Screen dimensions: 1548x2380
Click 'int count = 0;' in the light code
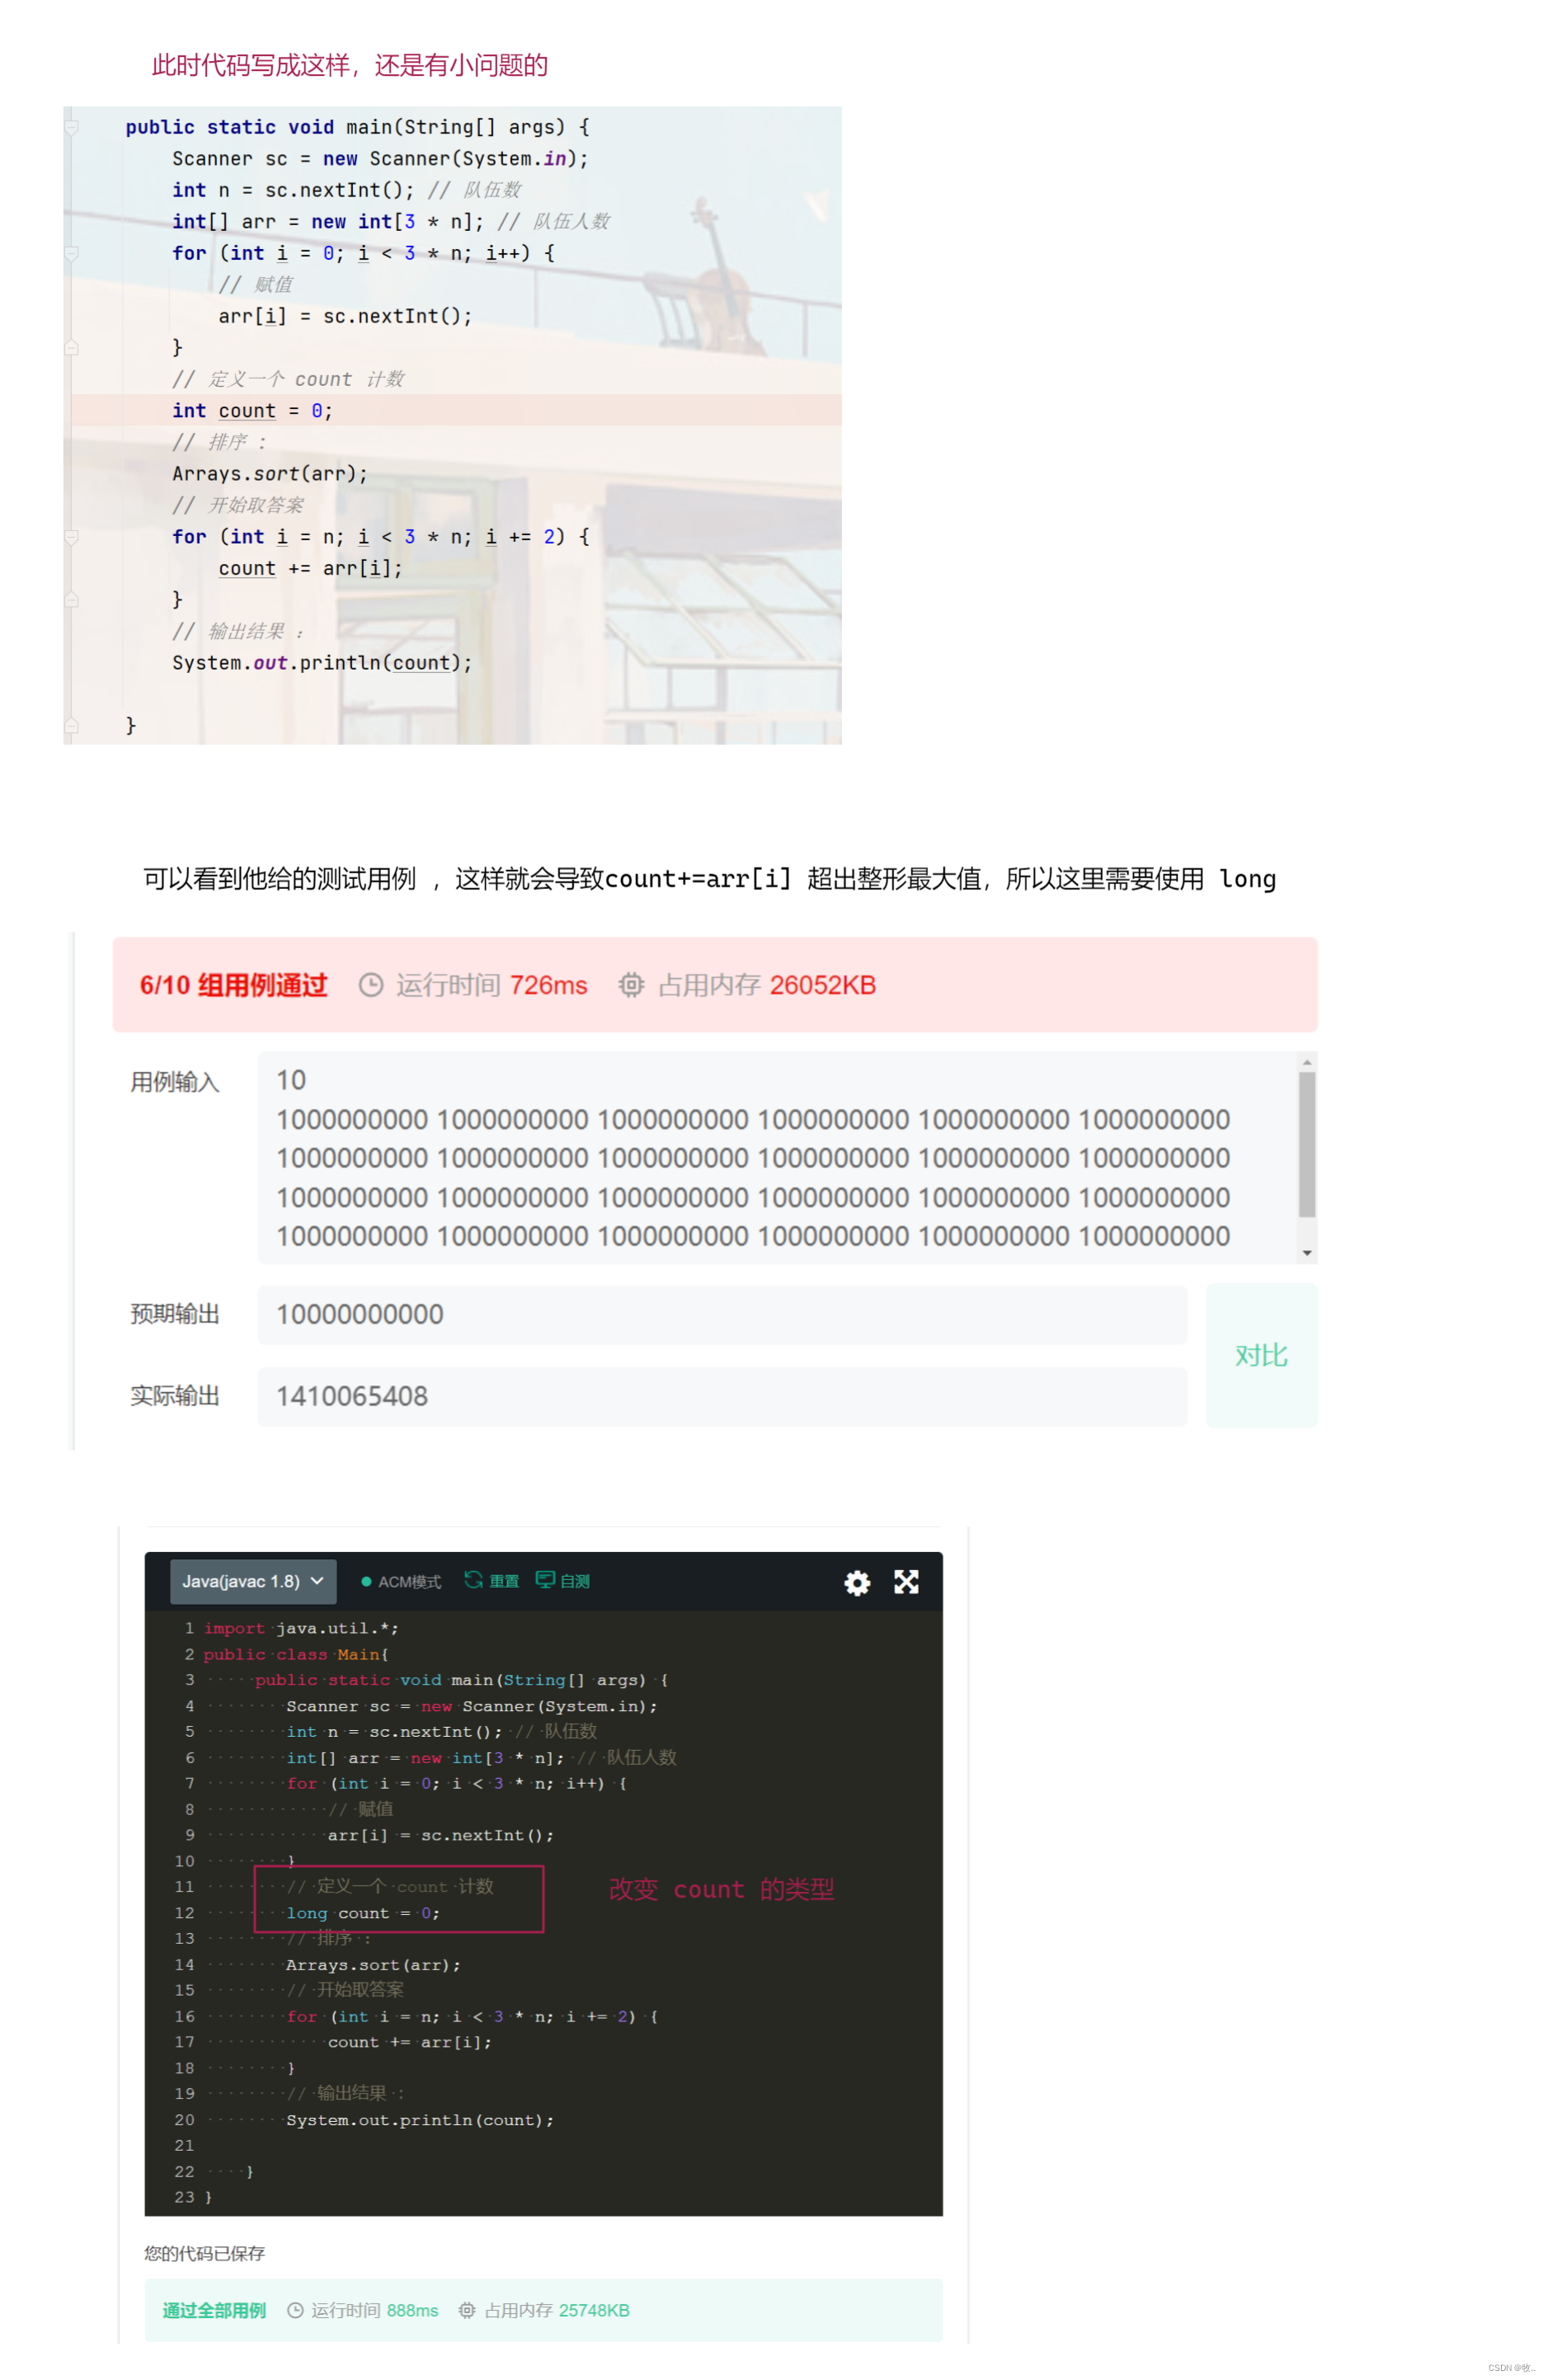252,411
